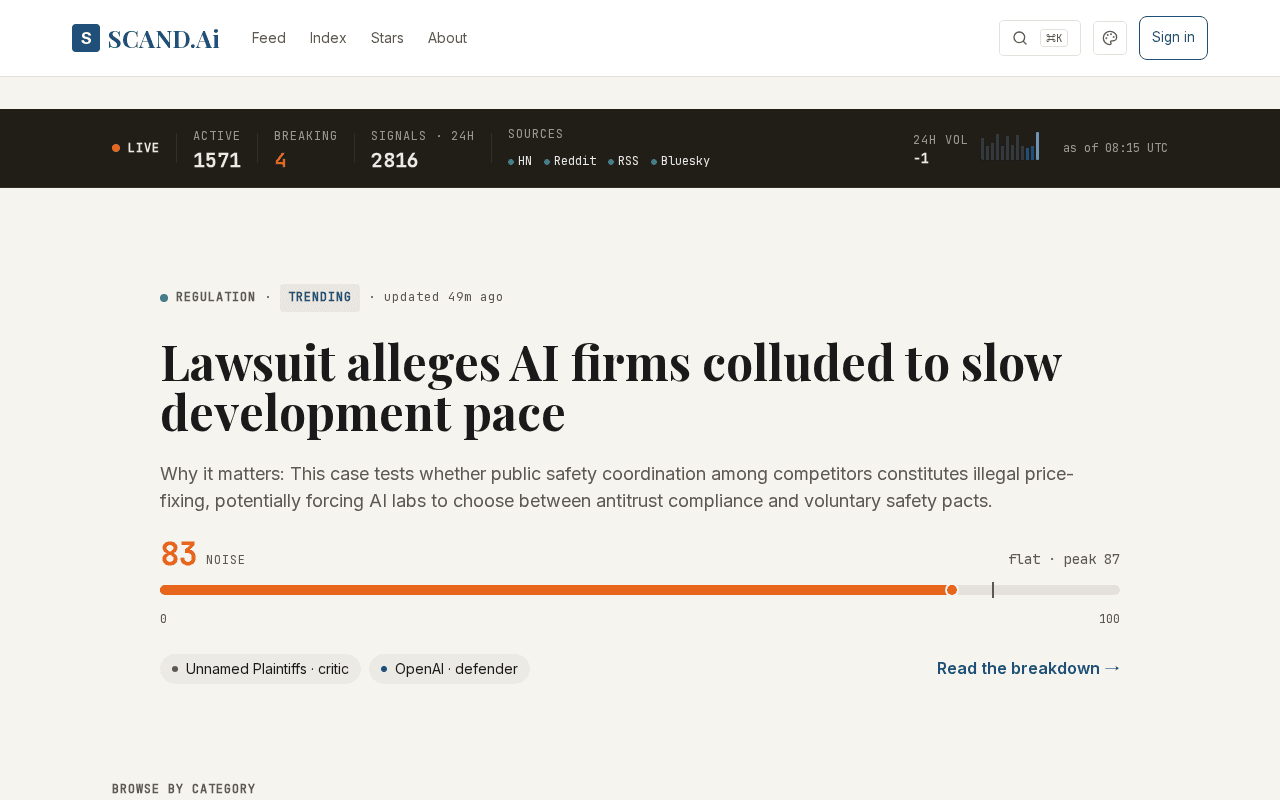The image size is (1280, 800).
Task: Click the Reddit source label
Action: (570, 161)
